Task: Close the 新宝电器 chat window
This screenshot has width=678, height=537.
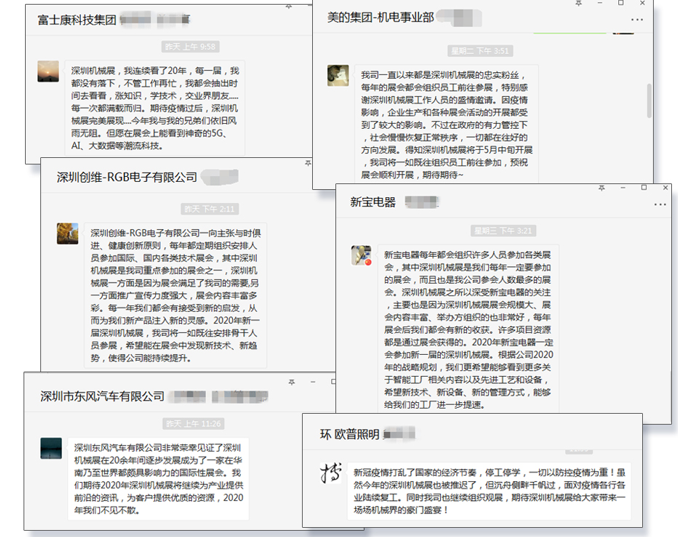Action: (665, 188)
